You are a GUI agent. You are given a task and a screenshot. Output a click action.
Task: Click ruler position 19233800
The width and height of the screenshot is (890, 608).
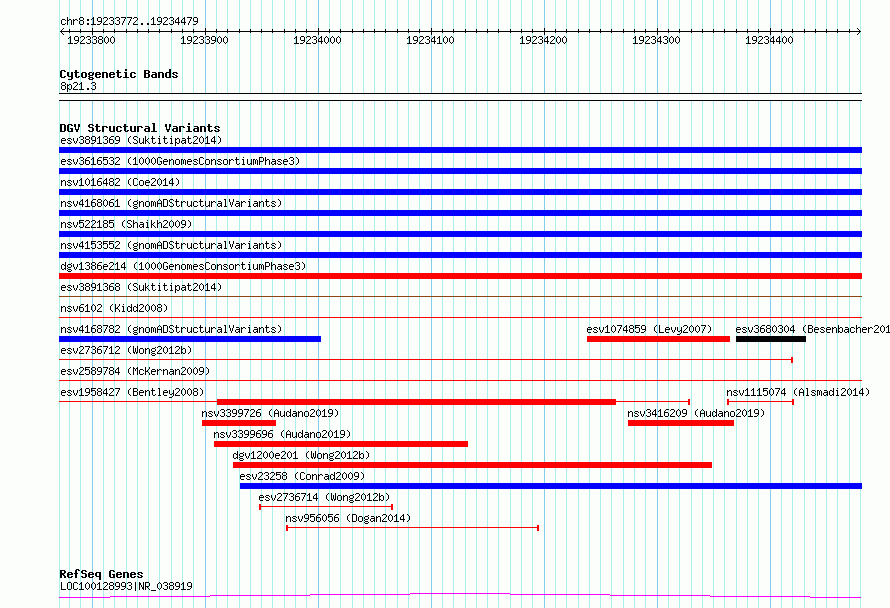(x=91, y=40)
